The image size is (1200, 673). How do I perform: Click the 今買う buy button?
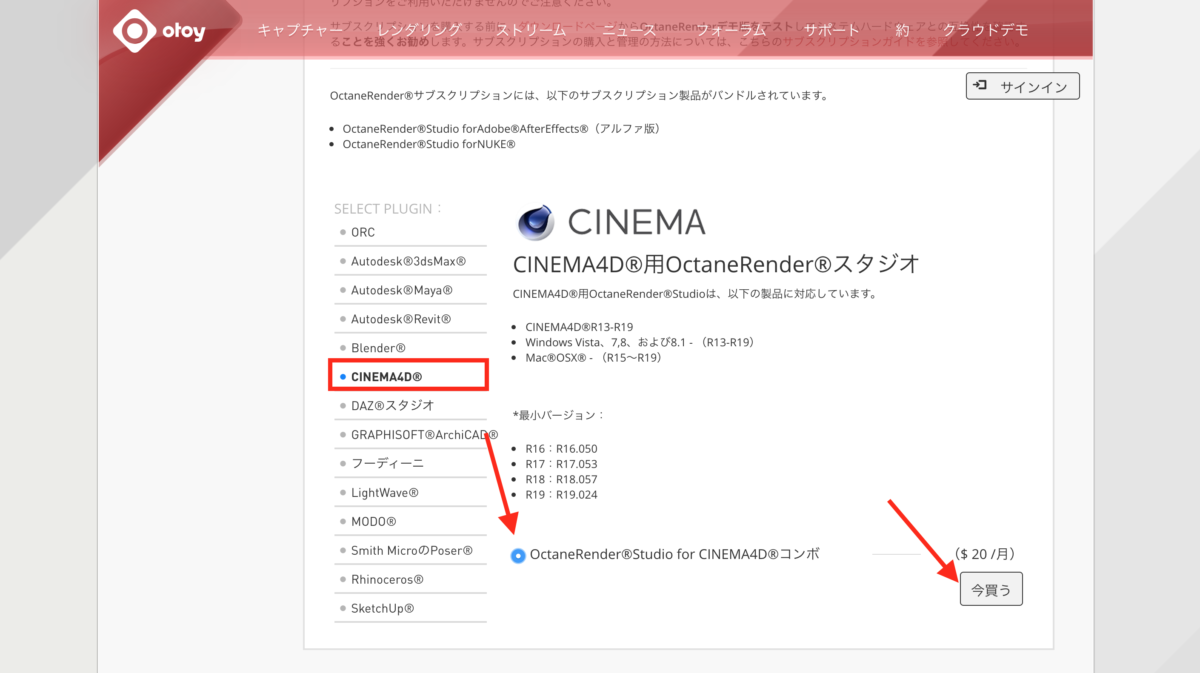tap(991, 590)
